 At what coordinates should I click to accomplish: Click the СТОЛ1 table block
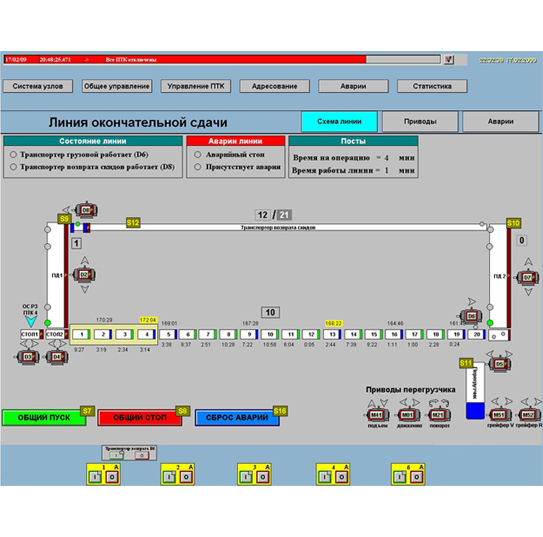click(x=32, y=334)
